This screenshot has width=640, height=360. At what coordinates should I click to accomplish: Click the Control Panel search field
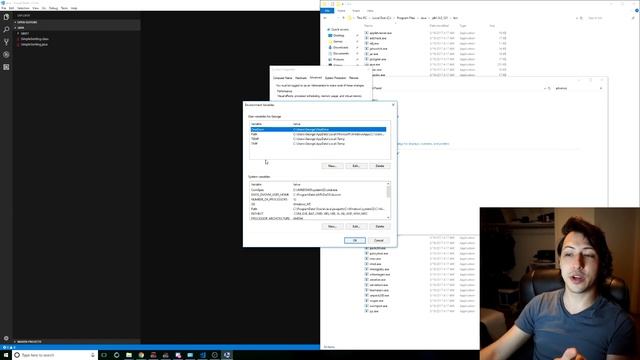pyautogui.click(x=579, y=88)
